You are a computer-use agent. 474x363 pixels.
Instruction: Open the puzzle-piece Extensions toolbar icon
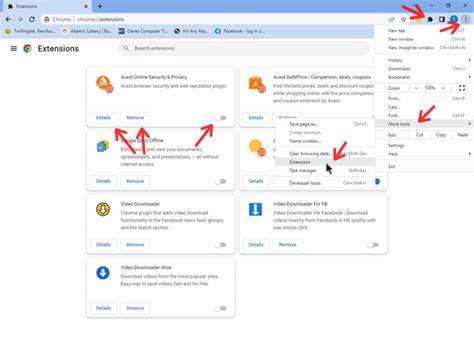point(430,19)
